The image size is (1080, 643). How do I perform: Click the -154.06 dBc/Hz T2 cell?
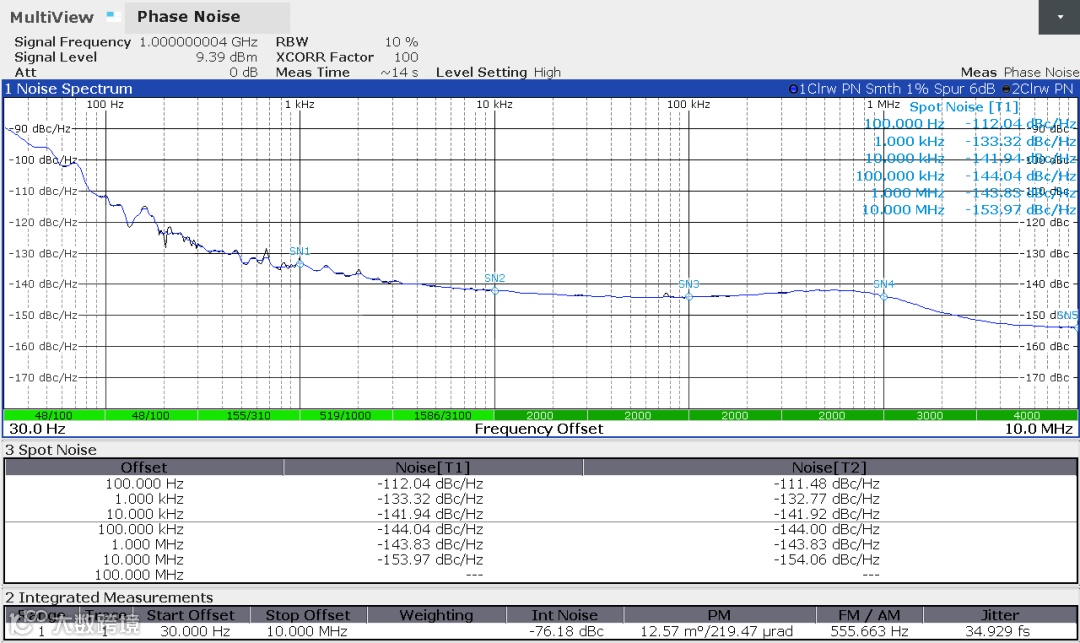click(827, 560)
